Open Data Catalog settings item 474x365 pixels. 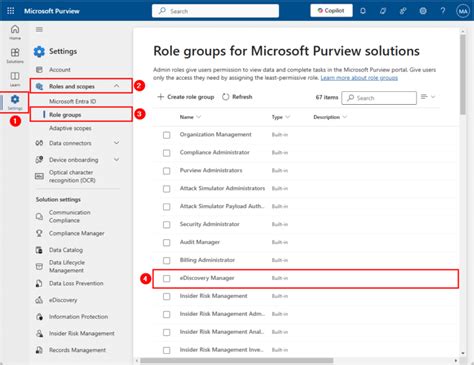coord(66,250)
